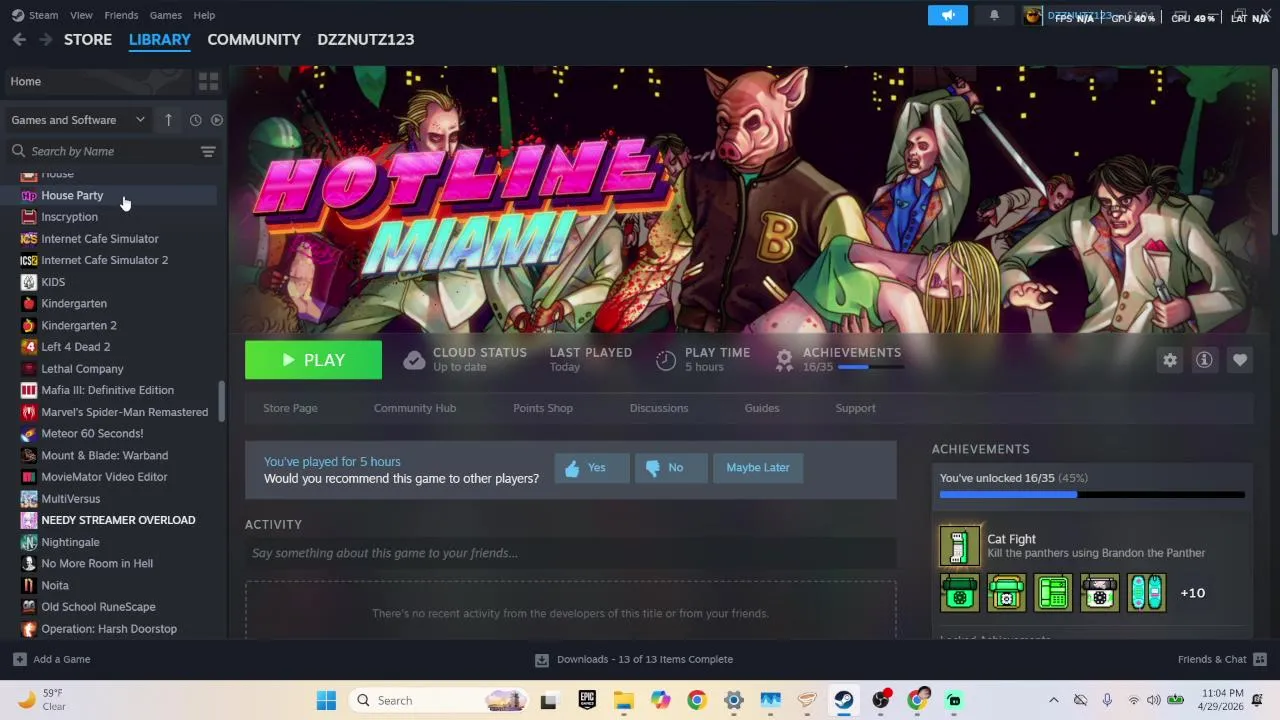
Task: Select Left 4 Dead 2 in library
Action: (x=110, y=347)
